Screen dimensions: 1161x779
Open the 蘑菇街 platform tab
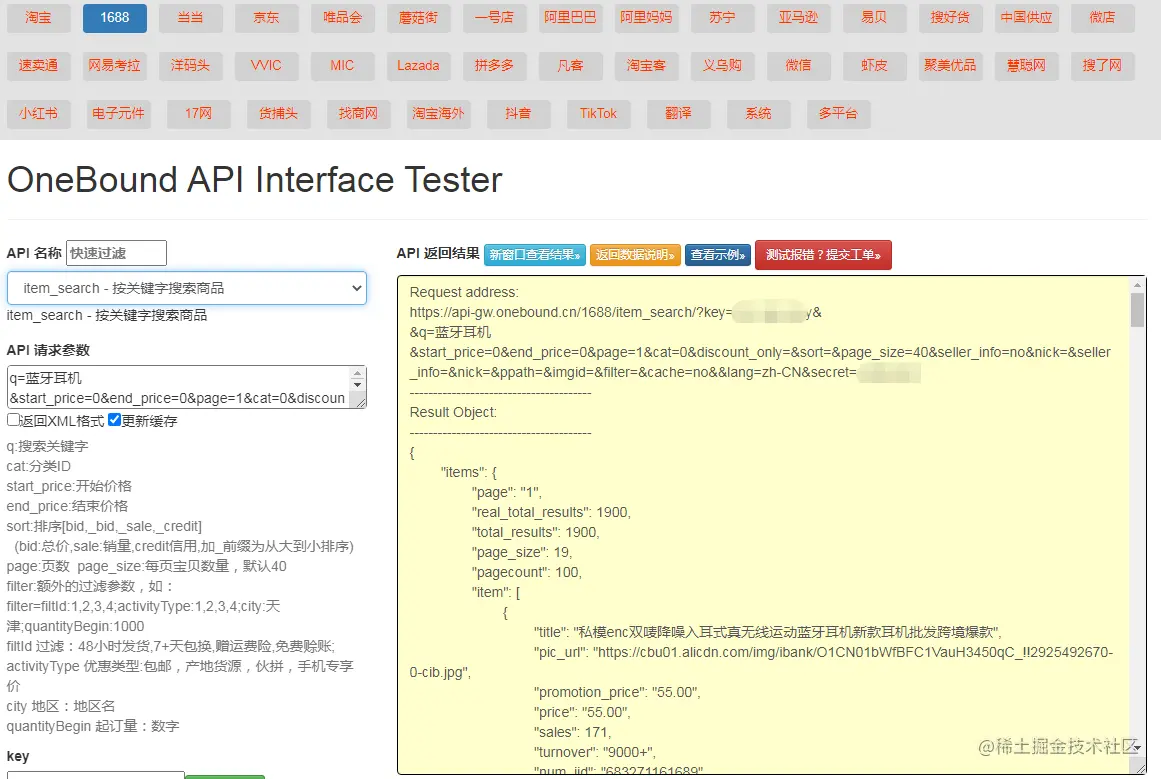[x=418, y=18]
